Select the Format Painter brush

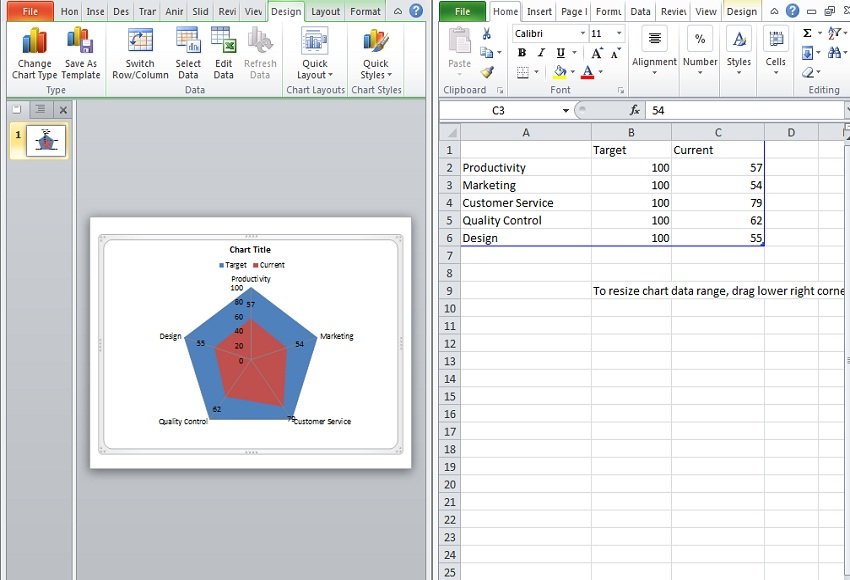[x=486, y=72]
